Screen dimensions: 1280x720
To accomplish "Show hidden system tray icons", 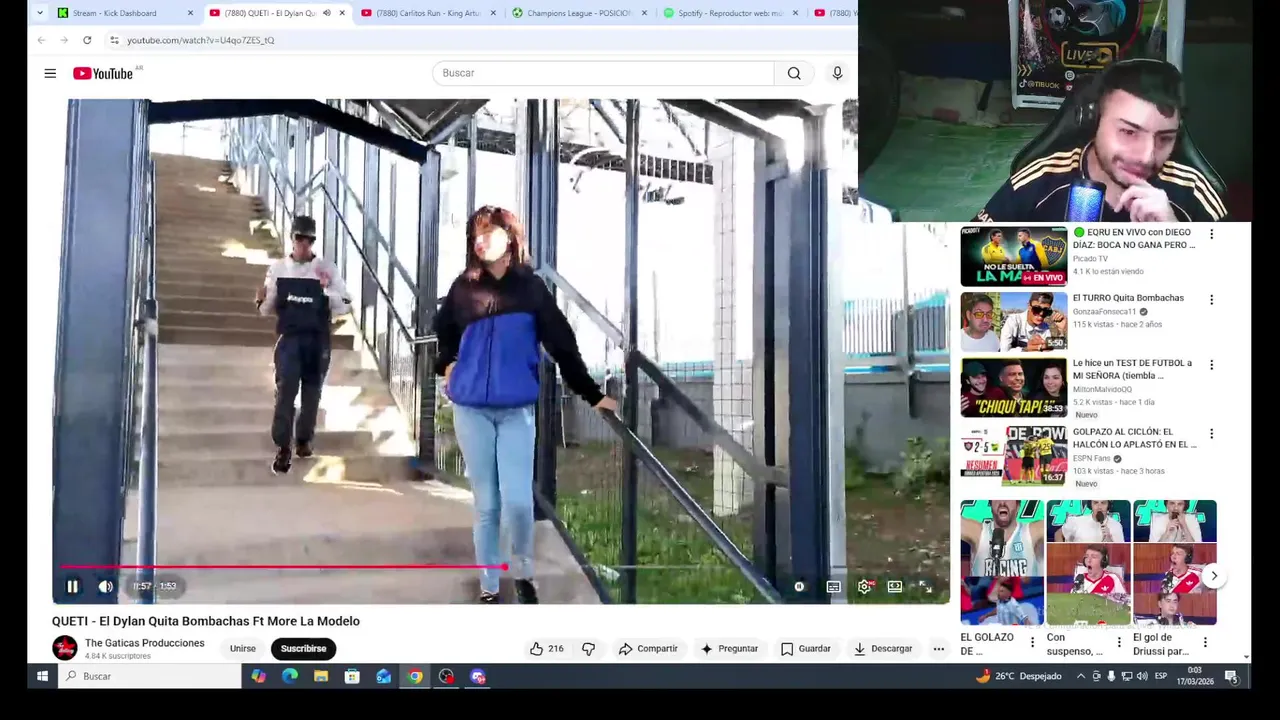I will [x=1080, y=677].
